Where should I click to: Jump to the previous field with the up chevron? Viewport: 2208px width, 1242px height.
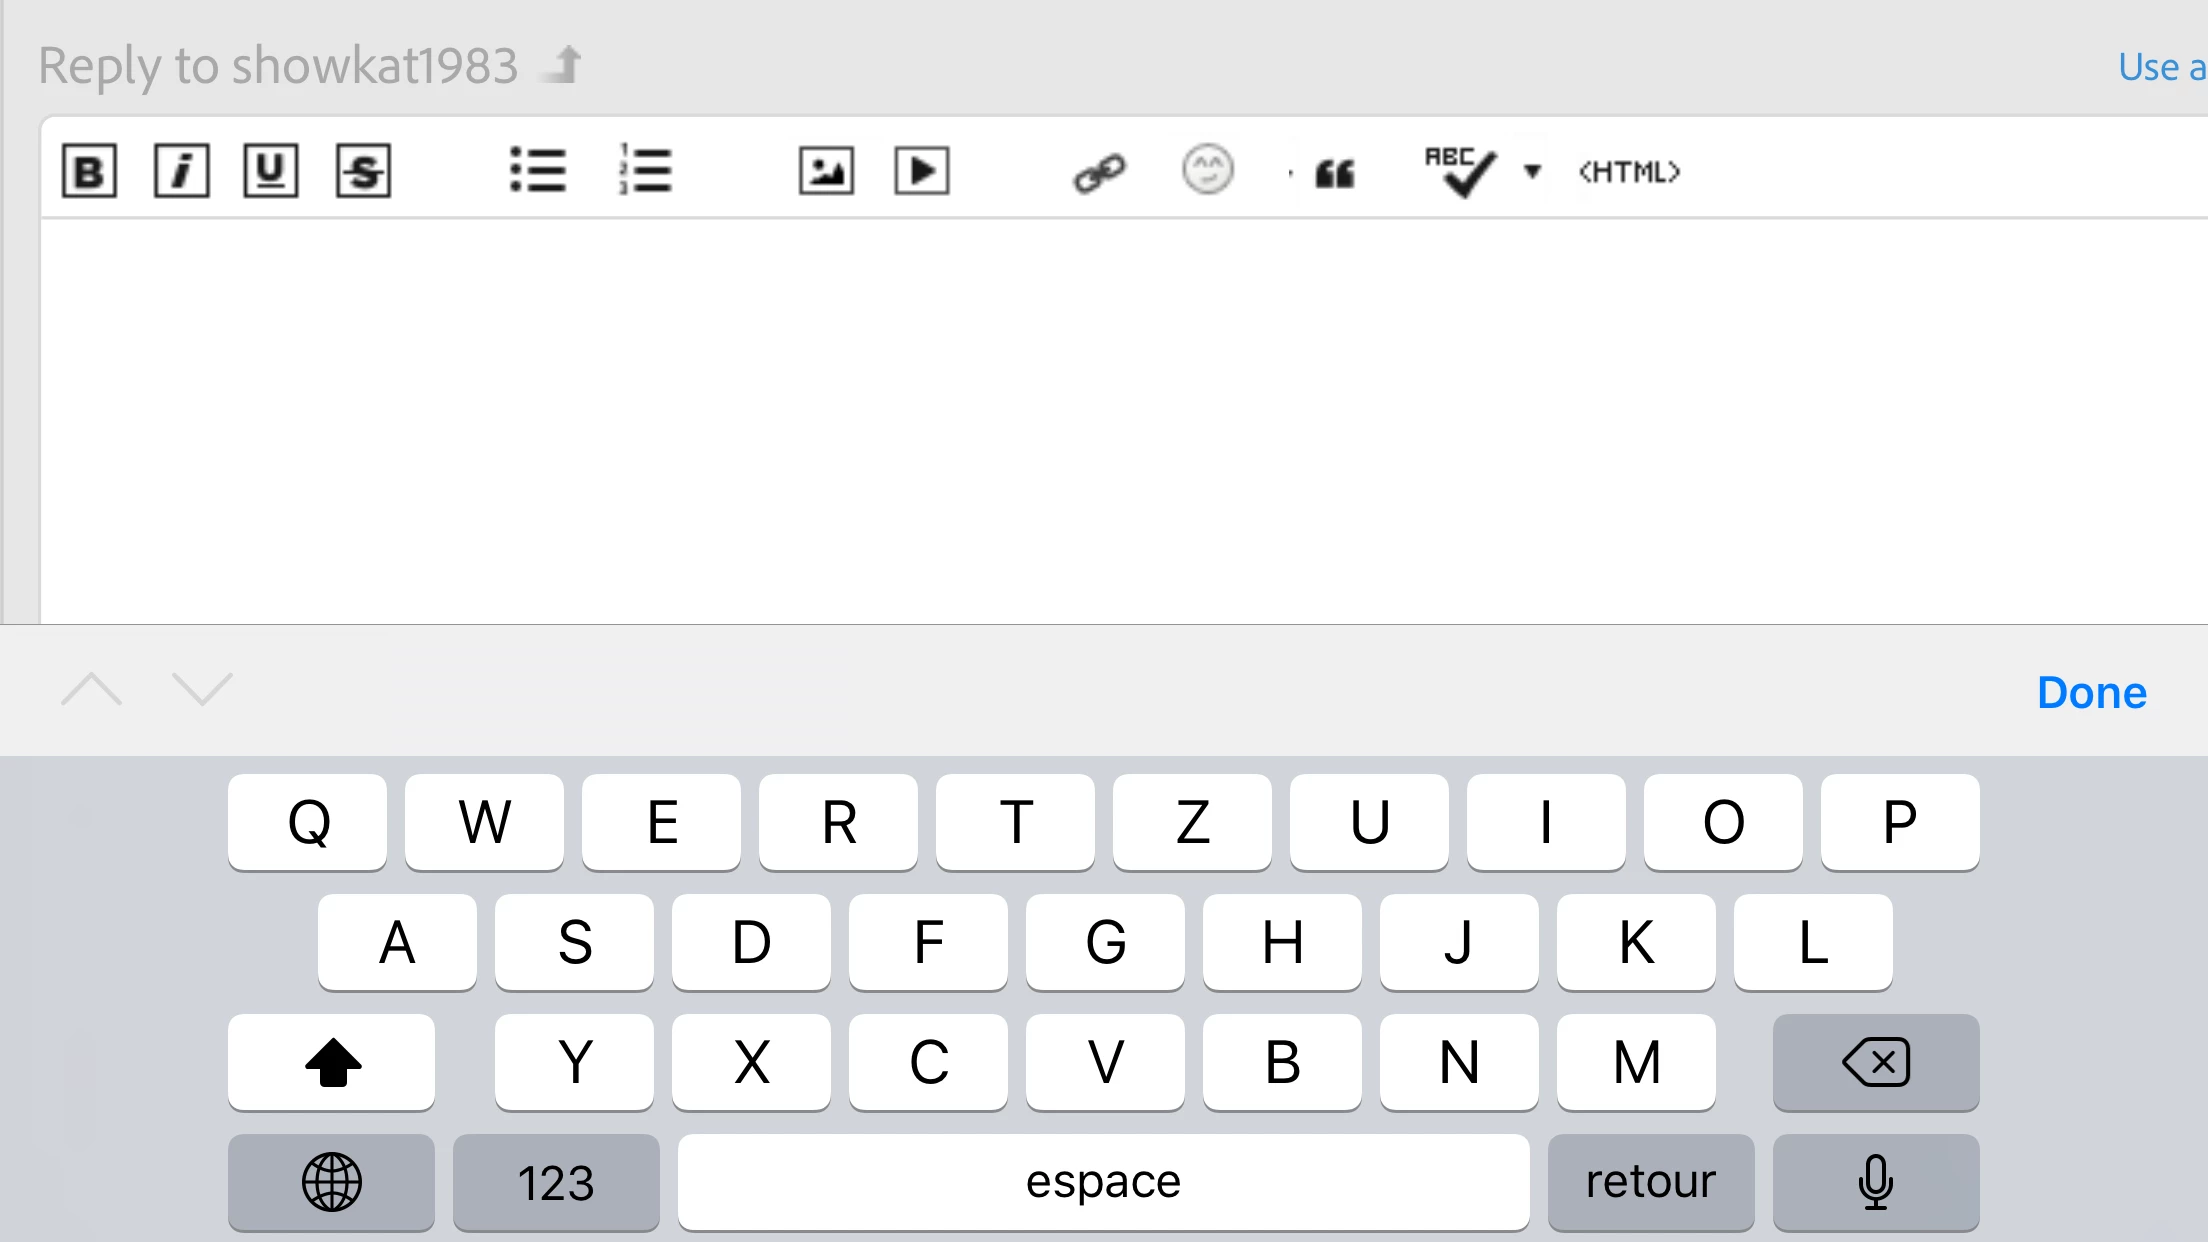point(91,689)
